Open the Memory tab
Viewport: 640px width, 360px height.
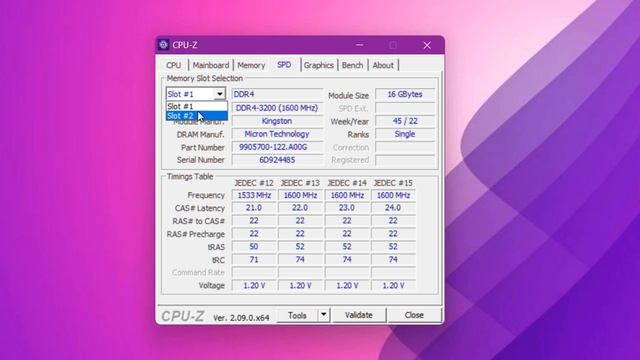[251, 65]
